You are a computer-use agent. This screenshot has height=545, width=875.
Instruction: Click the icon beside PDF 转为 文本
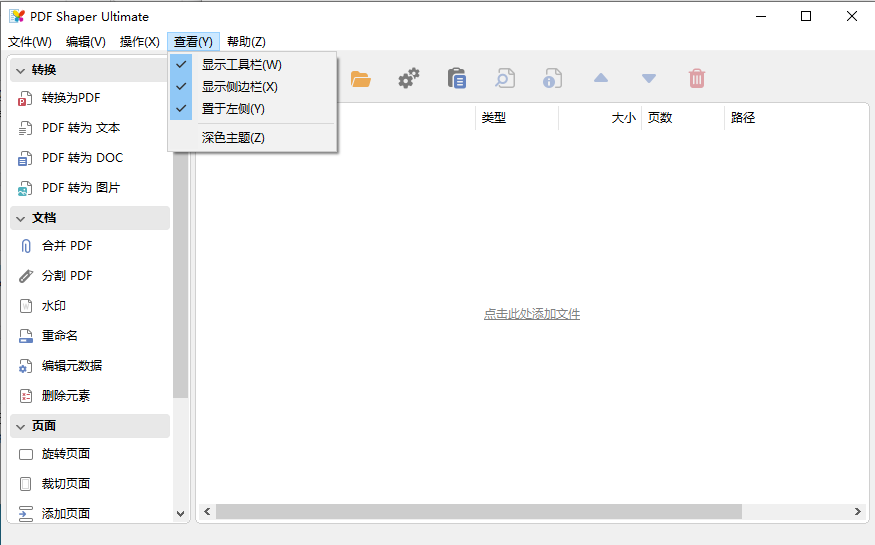tap(25, 128)
